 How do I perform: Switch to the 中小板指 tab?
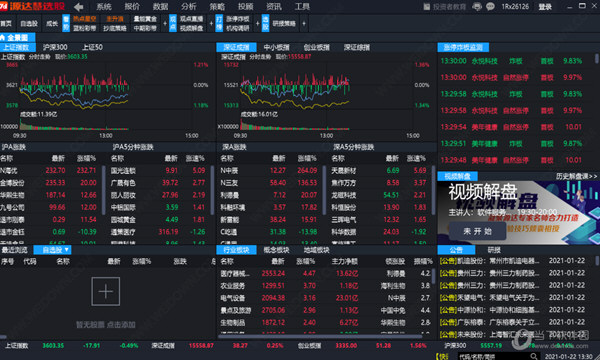276,47
